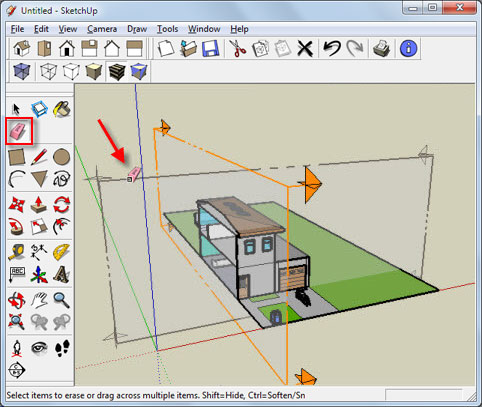Select the Protractor tool

pos(62,252)
